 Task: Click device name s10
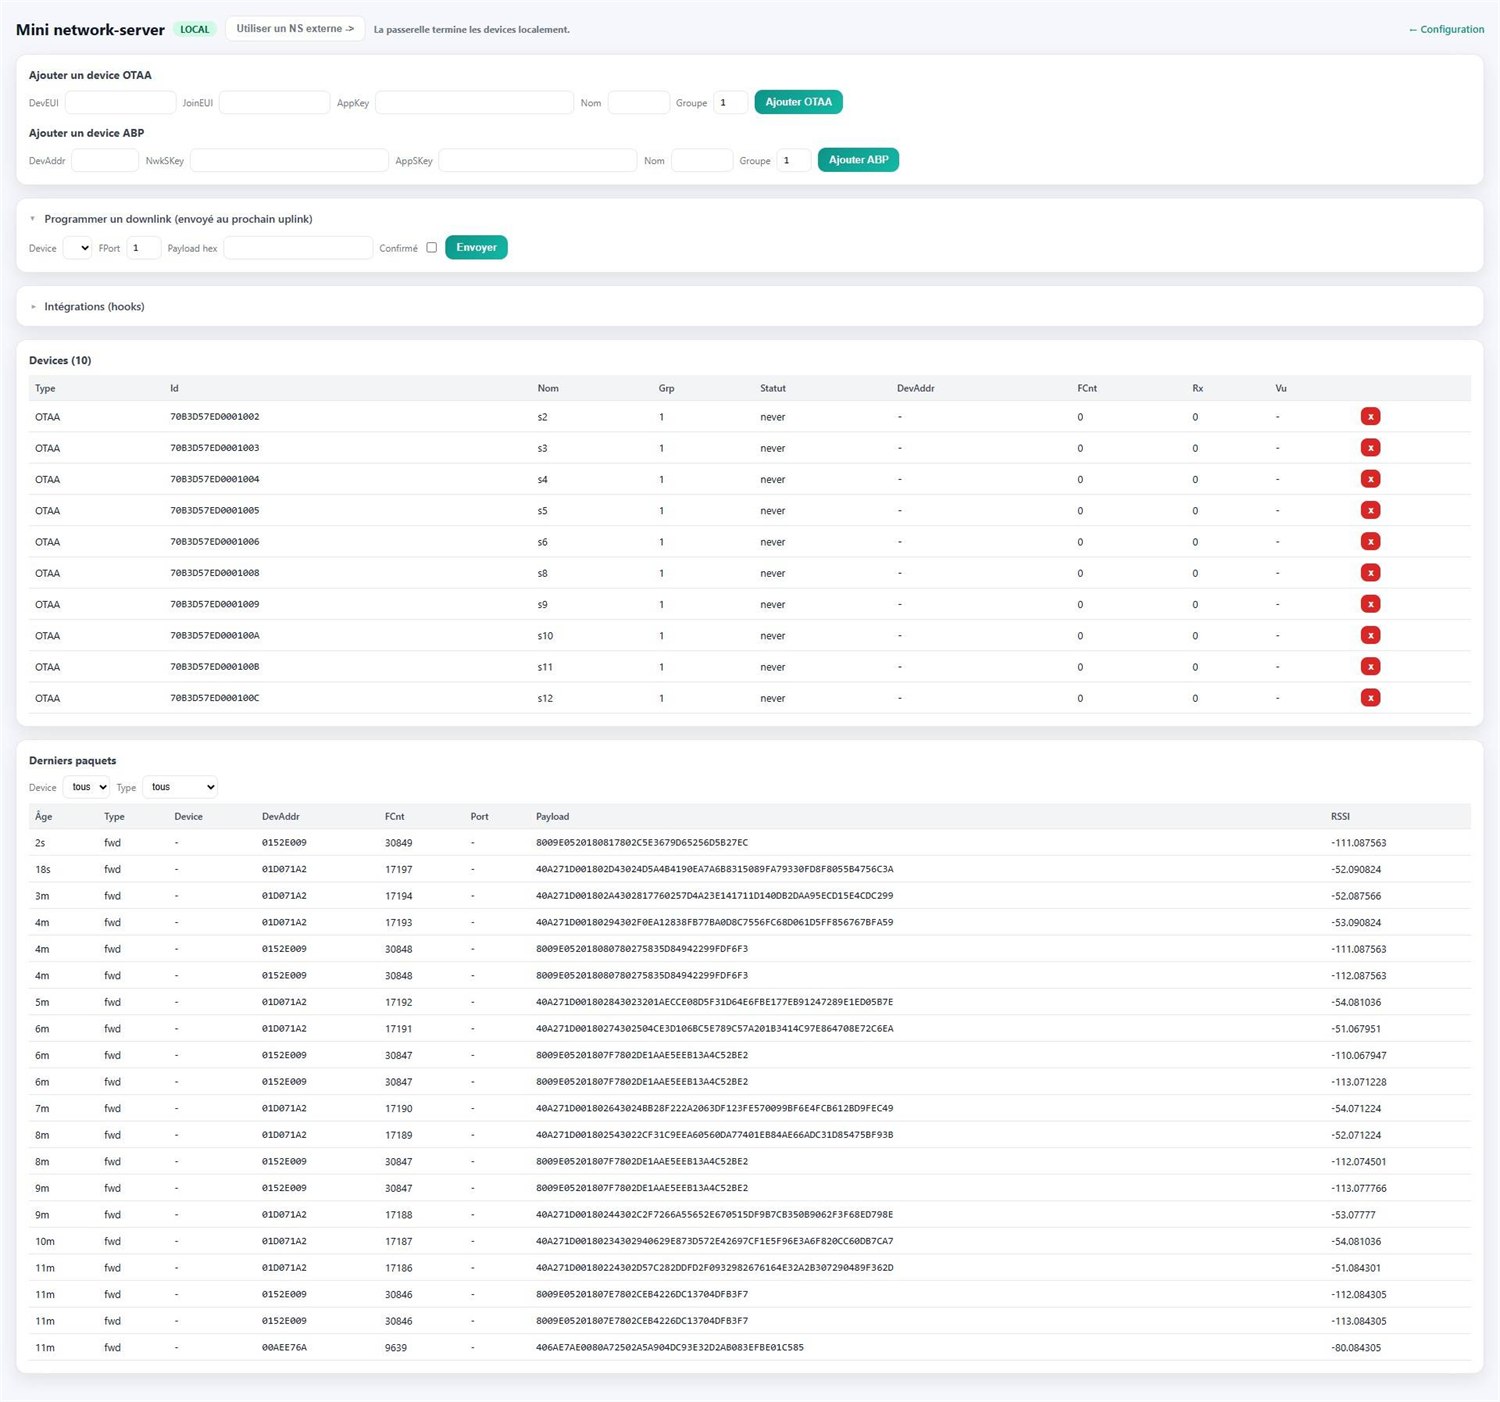point(545,635)
